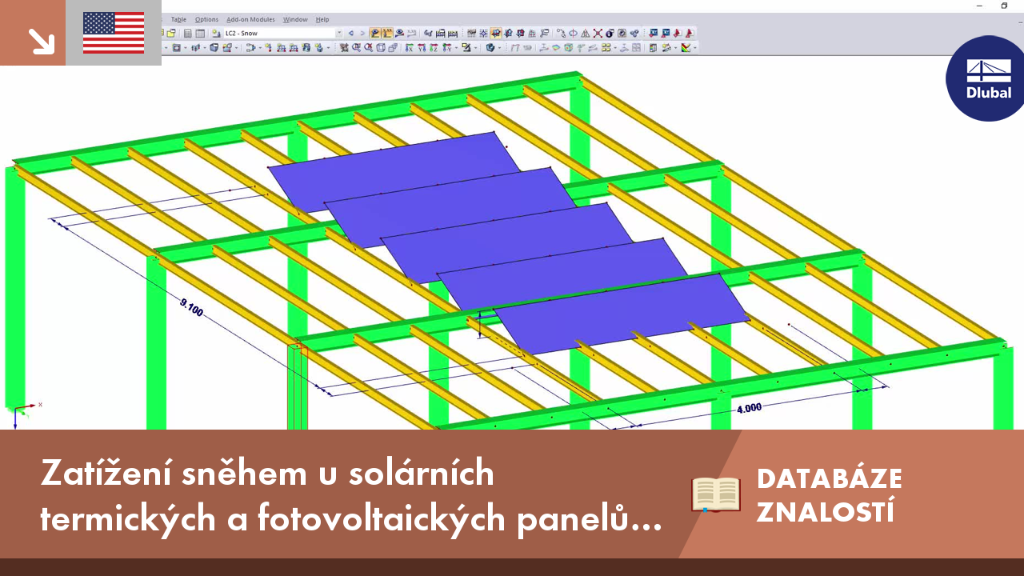The width and height of the screenshot is (1024, 576).
Task: Click the yellow four-squares window arrangement icon
Action: [606, 48]
